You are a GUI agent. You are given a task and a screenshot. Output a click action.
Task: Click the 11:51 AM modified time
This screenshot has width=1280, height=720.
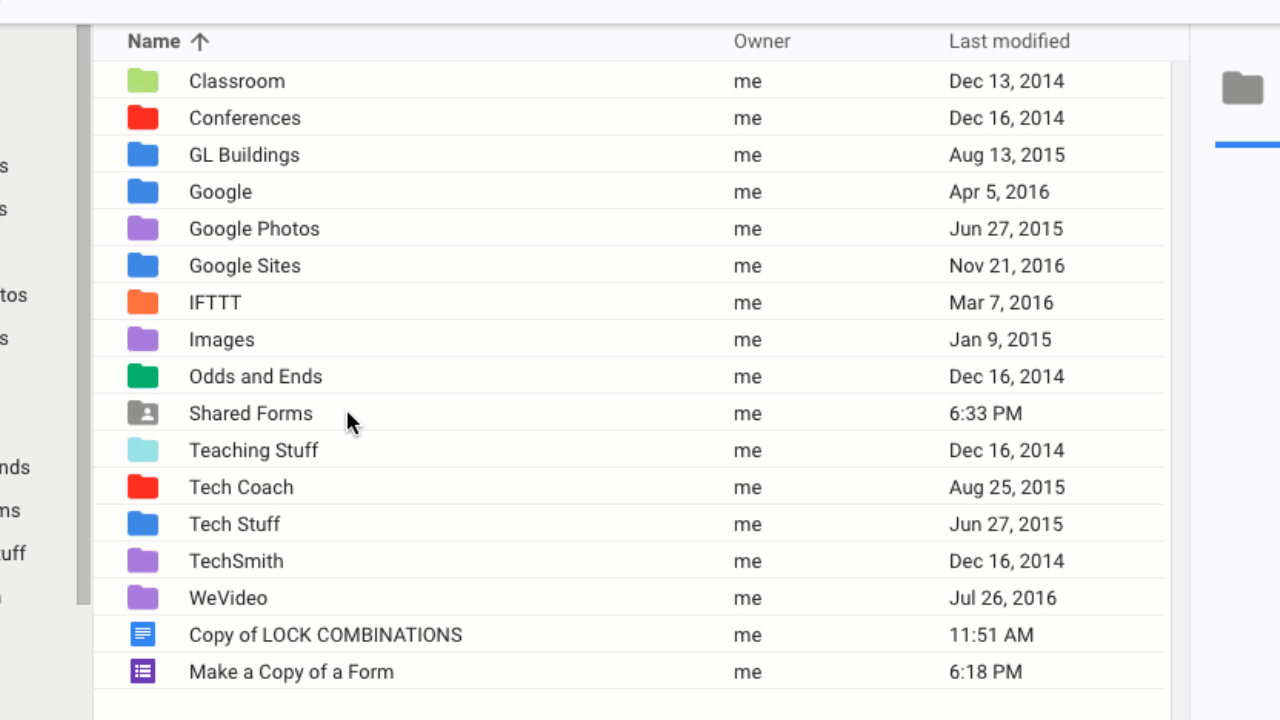coord(992,635)
